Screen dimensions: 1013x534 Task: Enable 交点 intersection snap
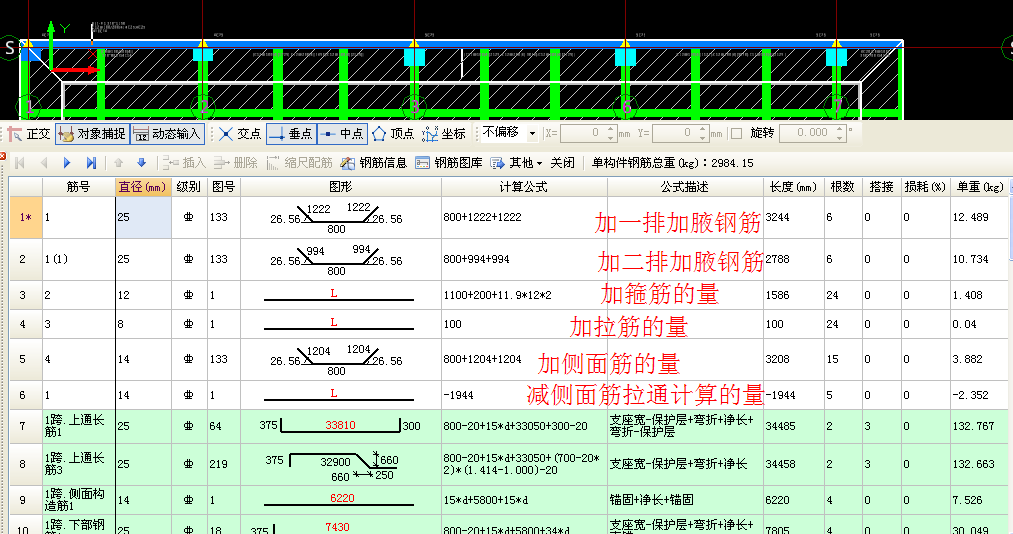[240, 134]
